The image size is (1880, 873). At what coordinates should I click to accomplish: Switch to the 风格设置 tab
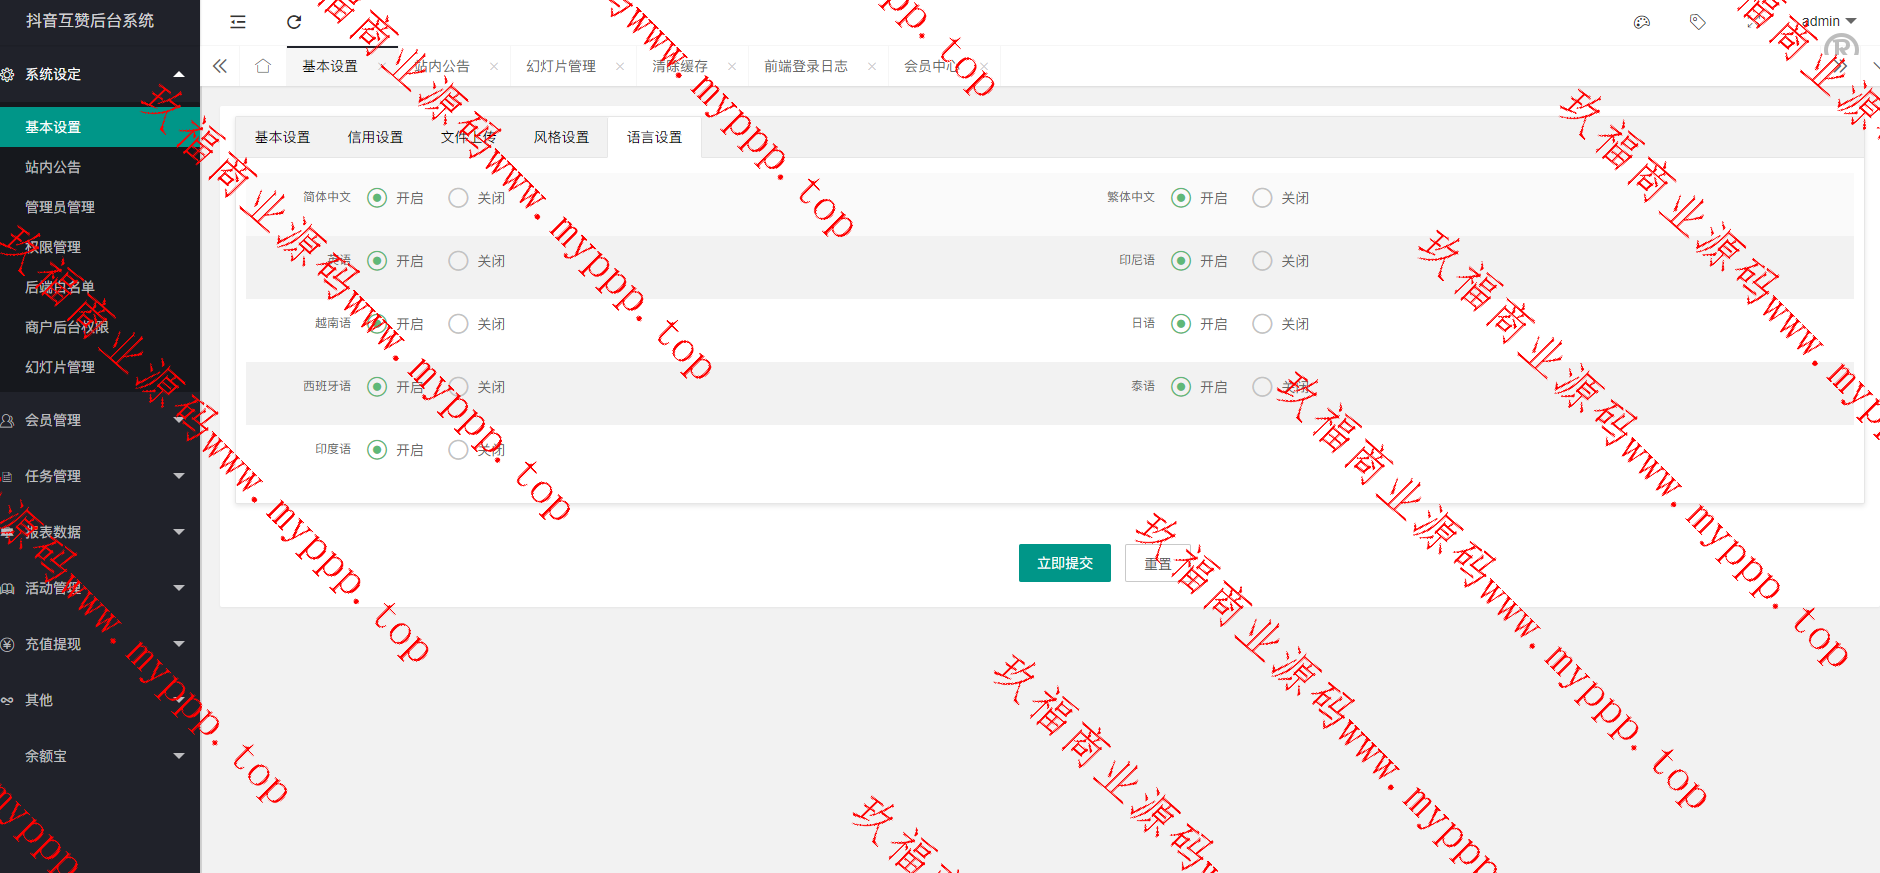[x=561, y=137]
